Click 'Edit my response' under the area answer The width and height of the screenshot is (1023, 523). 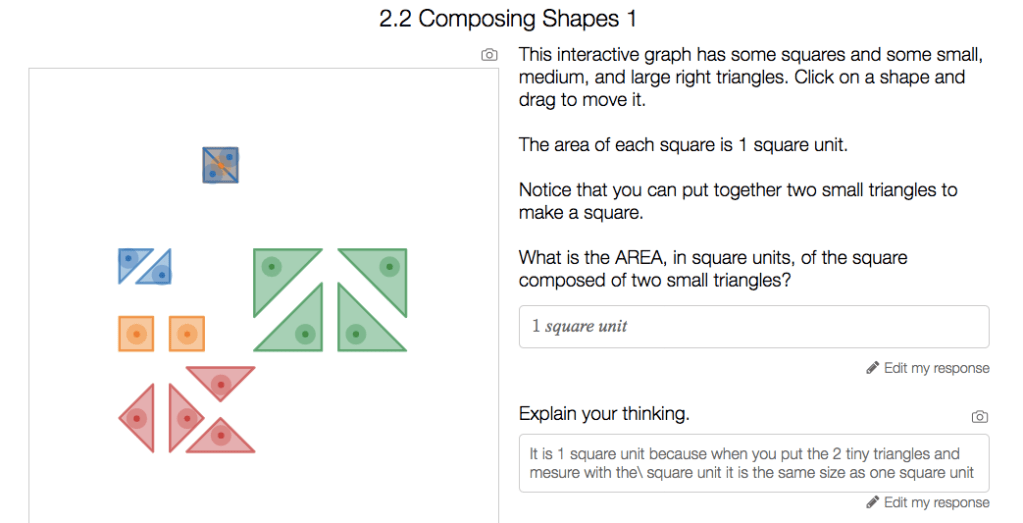[936, 368]
